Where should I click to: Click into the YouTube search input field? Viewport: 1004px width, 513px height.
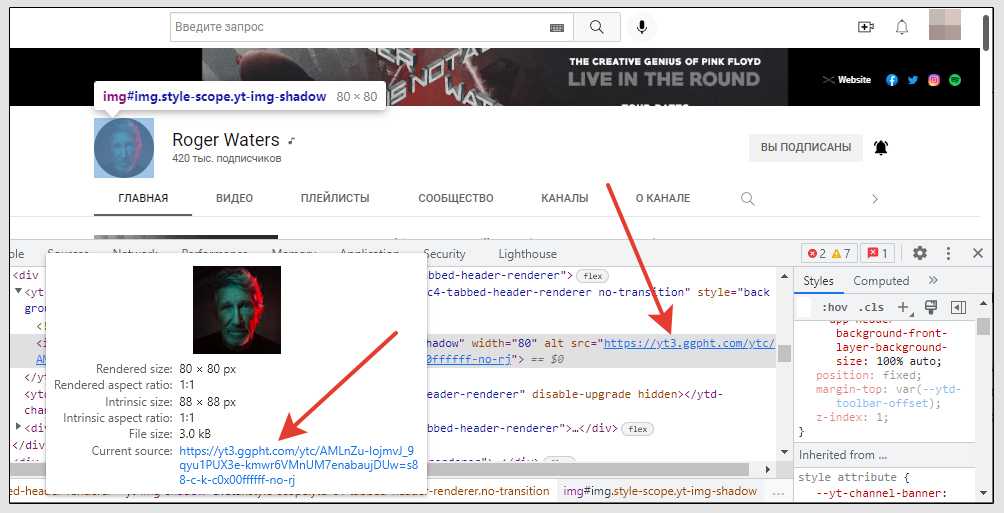click(x=355, y=27)
